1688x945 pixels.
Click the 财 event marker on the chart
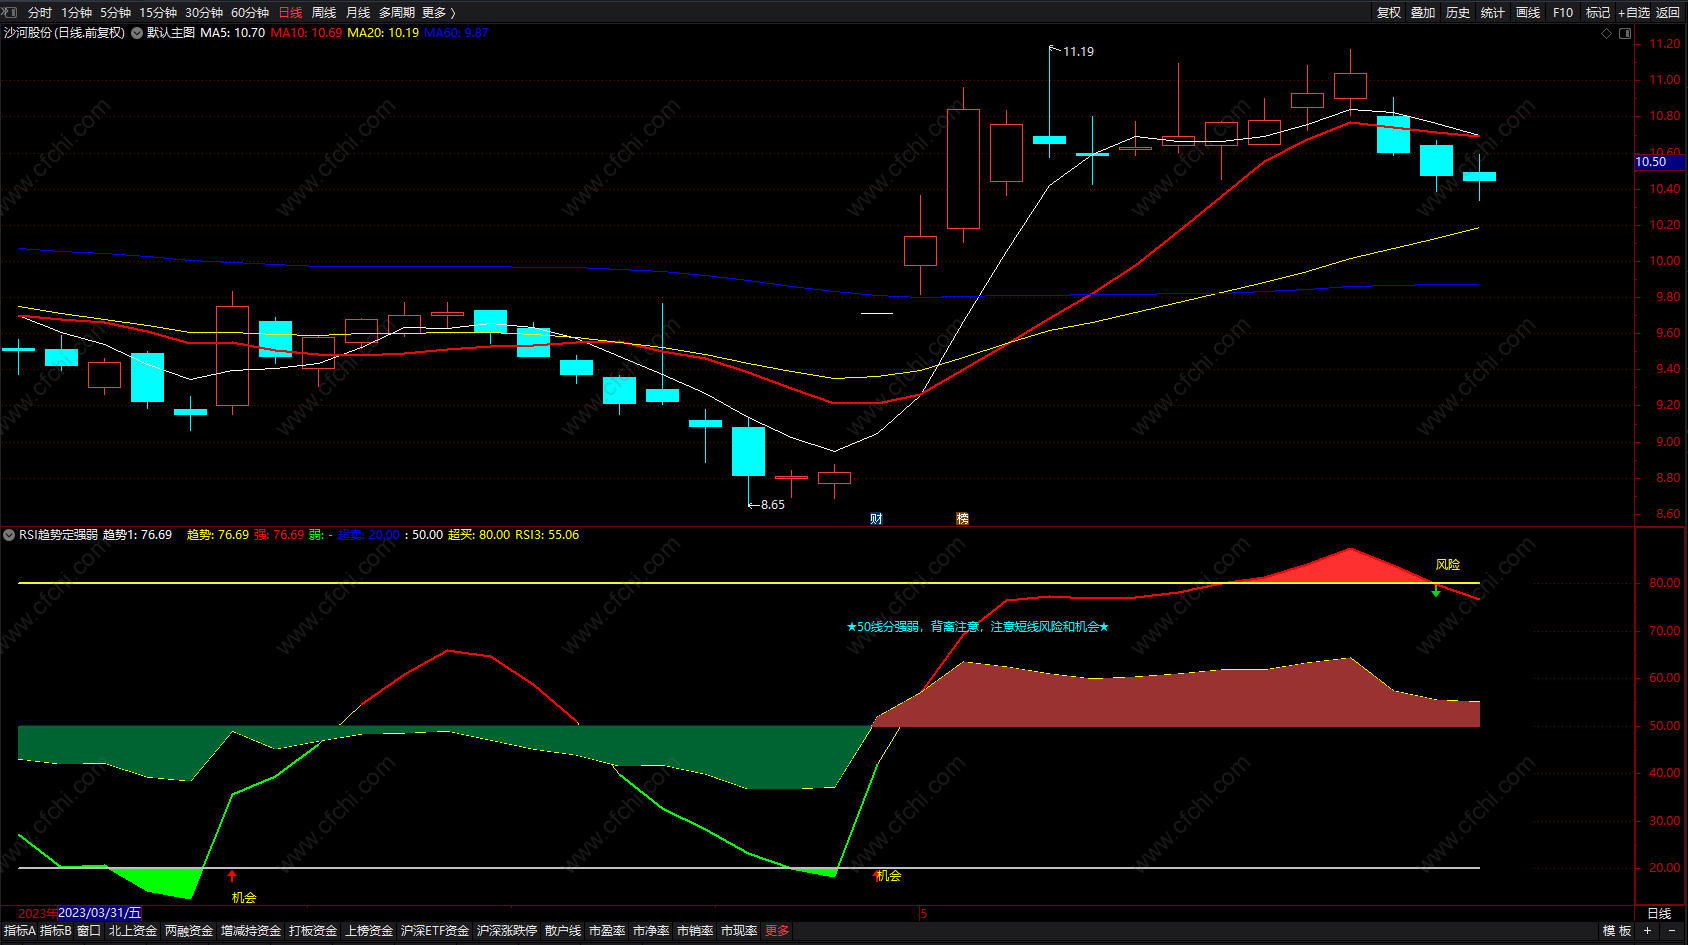[876, 518]
